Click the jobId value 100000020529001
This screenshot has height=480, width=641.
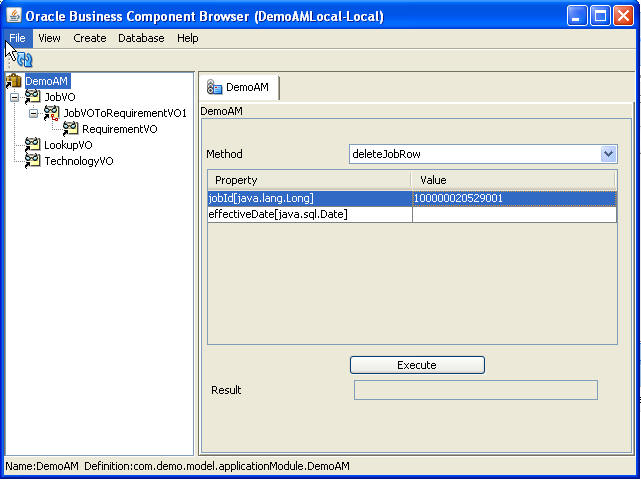[514, 198]
